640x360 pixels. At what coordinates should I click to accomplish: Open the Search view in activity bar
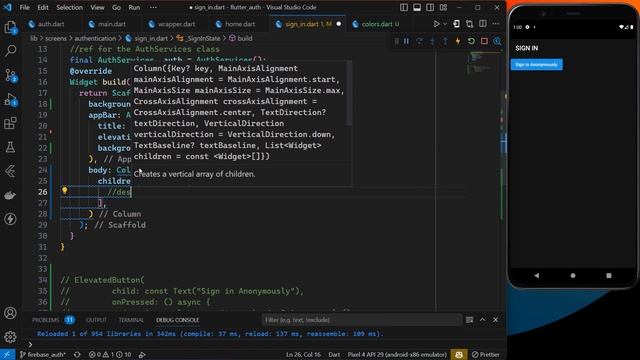click(x=10, y=51)
